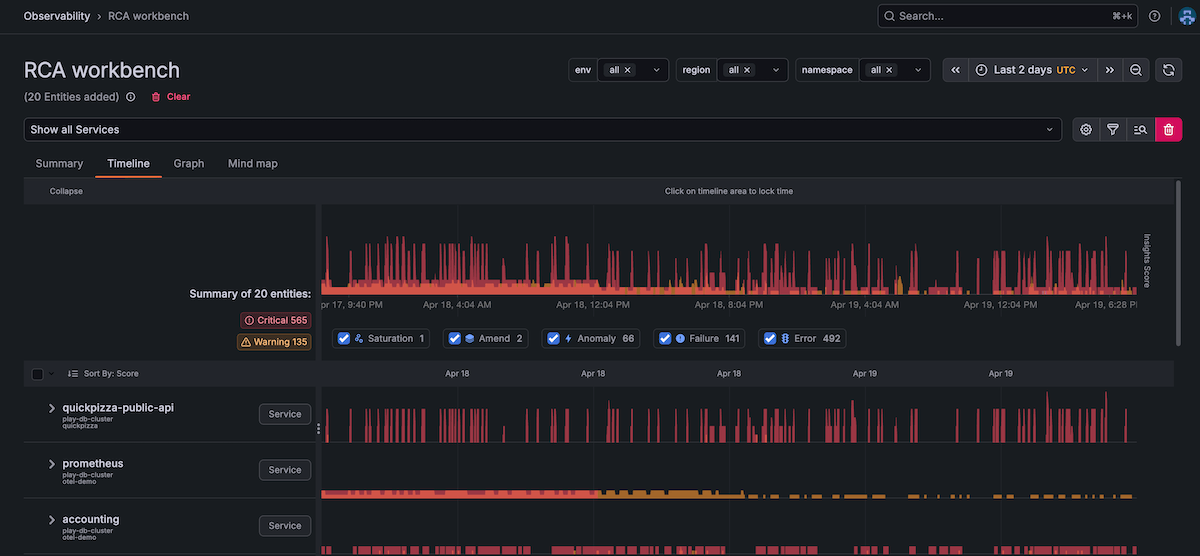The image size is (1200, 556).
Task: Expand the accounting row
Action: (51, 520)
